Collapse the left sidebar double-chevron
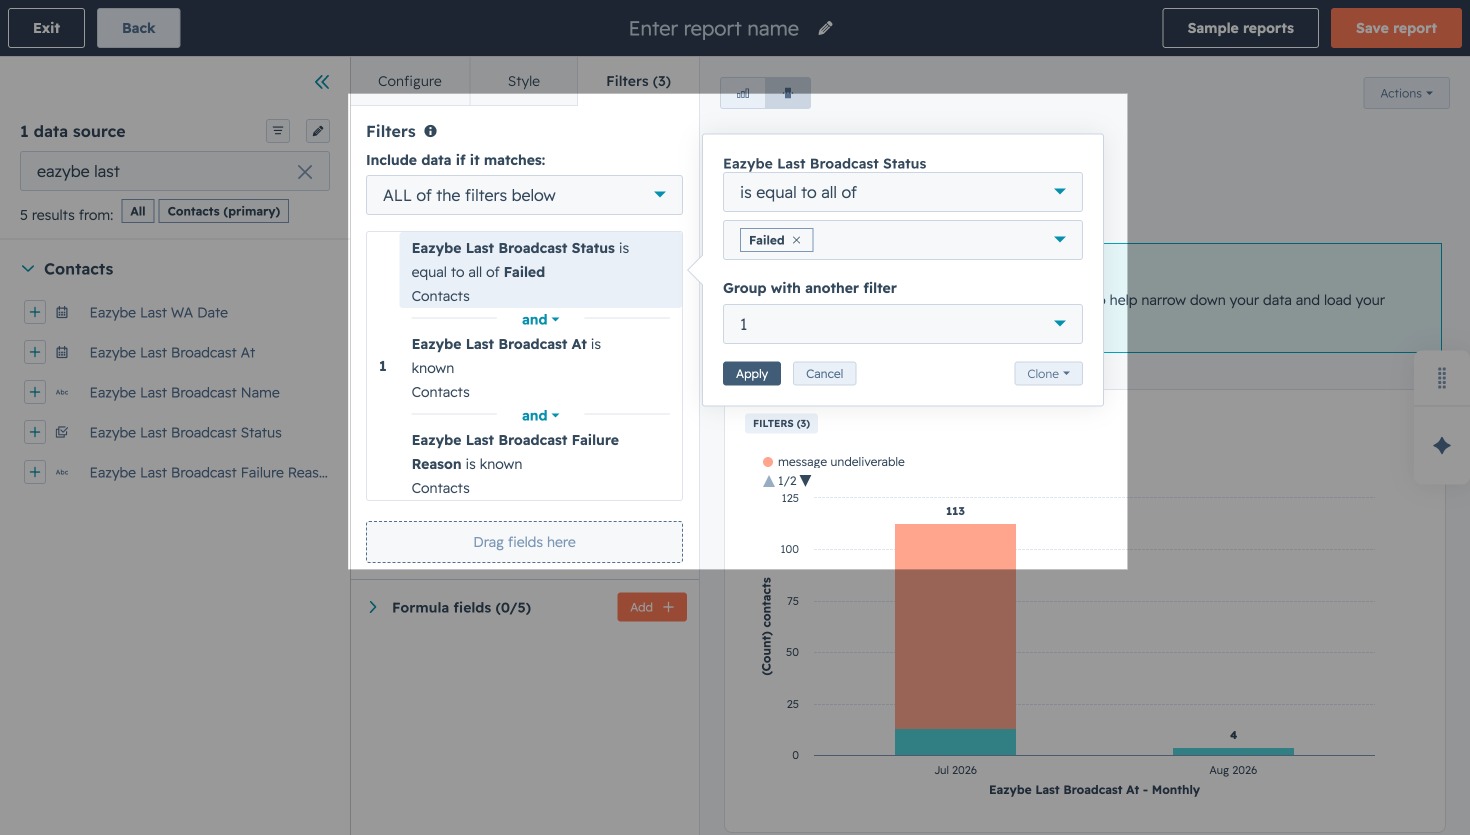Viewport: 1470px width, 835px height. pyautogui.click(x=322, y=82)
